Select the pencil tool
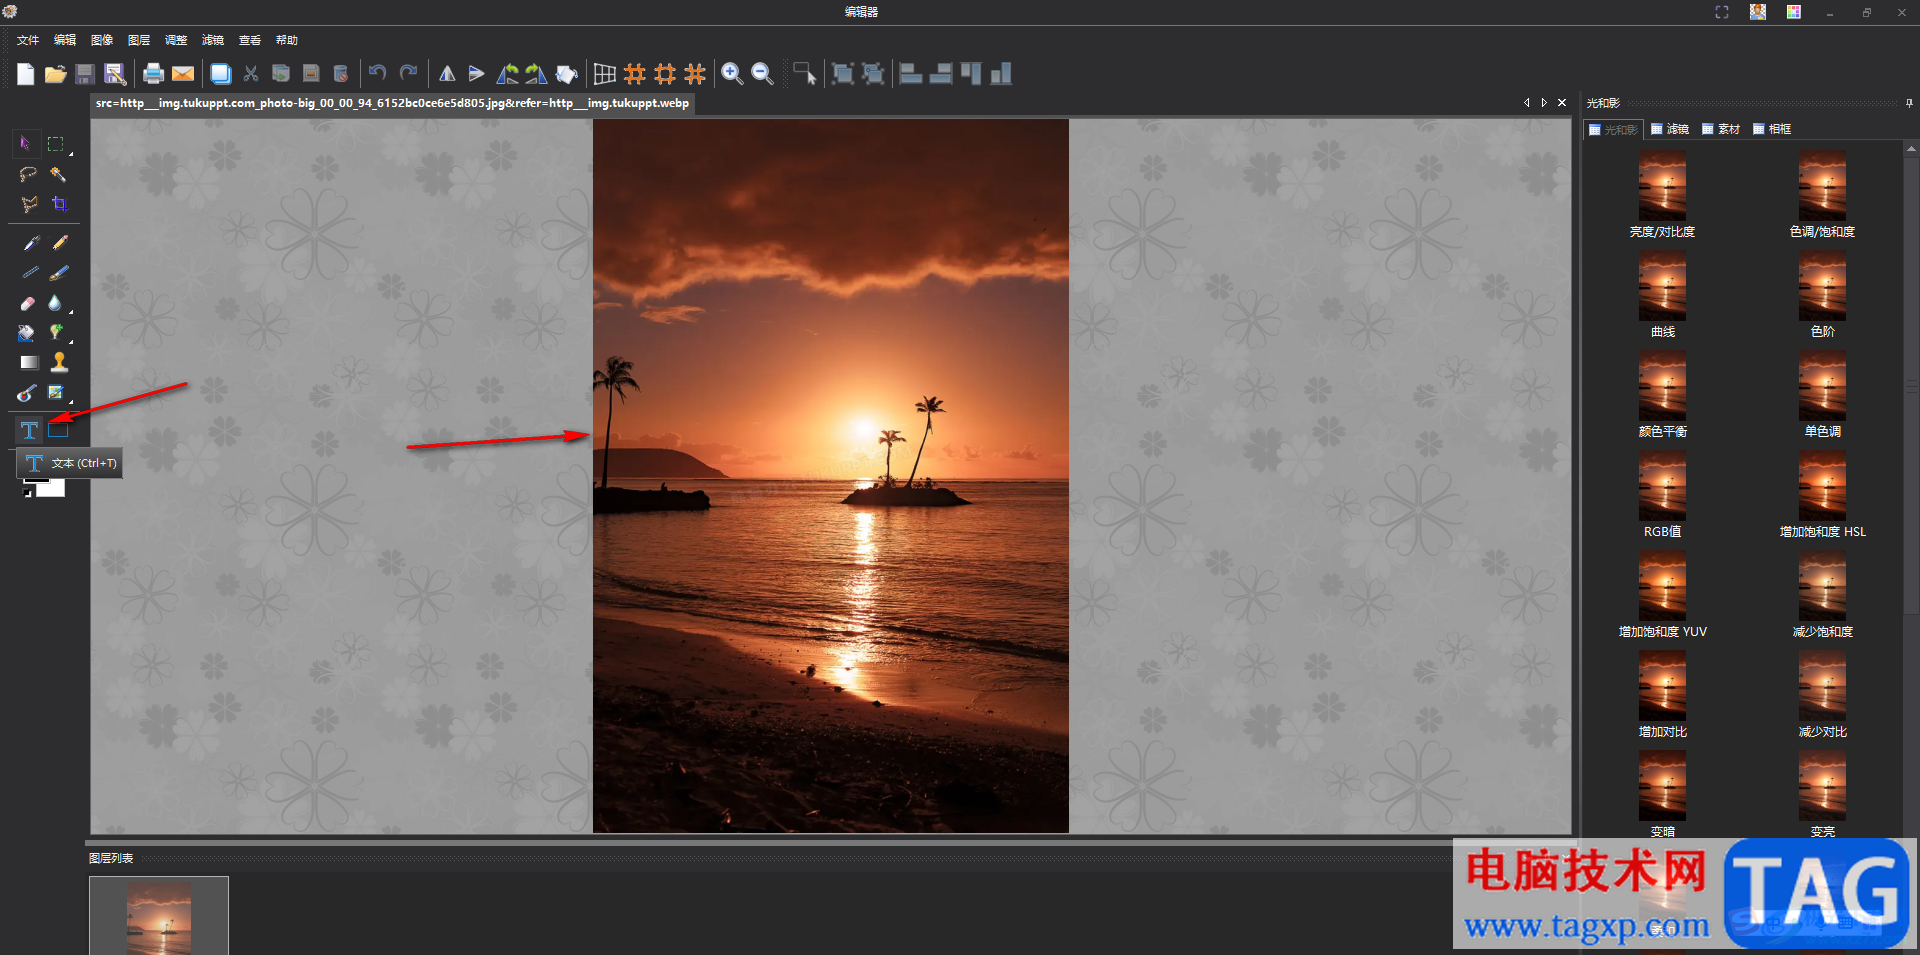Screen dimensions: 1920x955 60,243
